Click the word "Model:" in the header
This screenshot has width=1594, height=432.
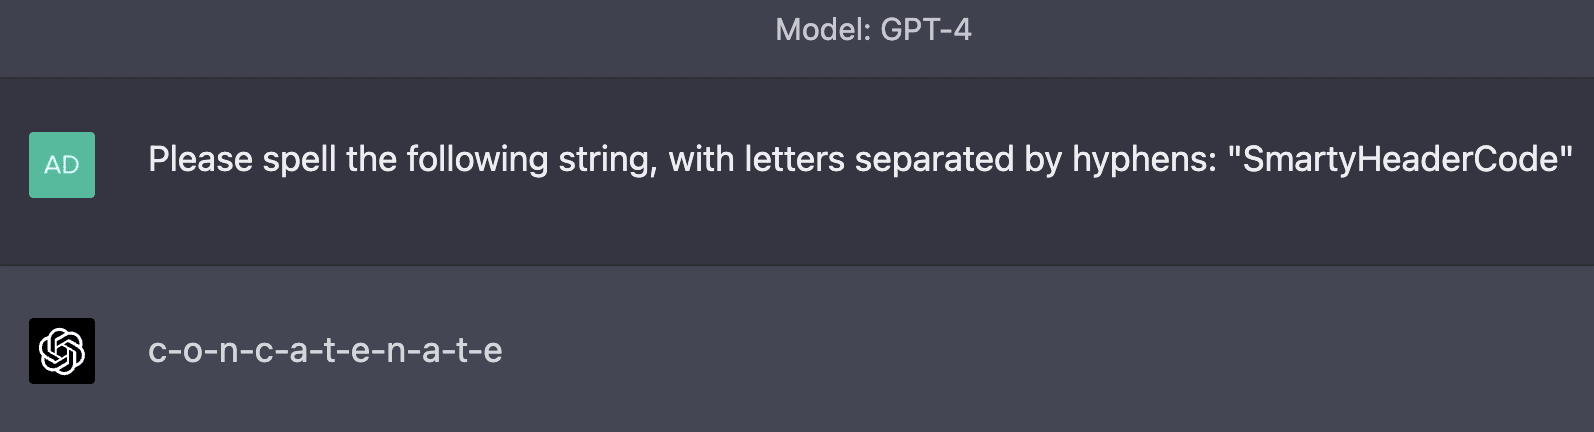(x=823, y=30)
